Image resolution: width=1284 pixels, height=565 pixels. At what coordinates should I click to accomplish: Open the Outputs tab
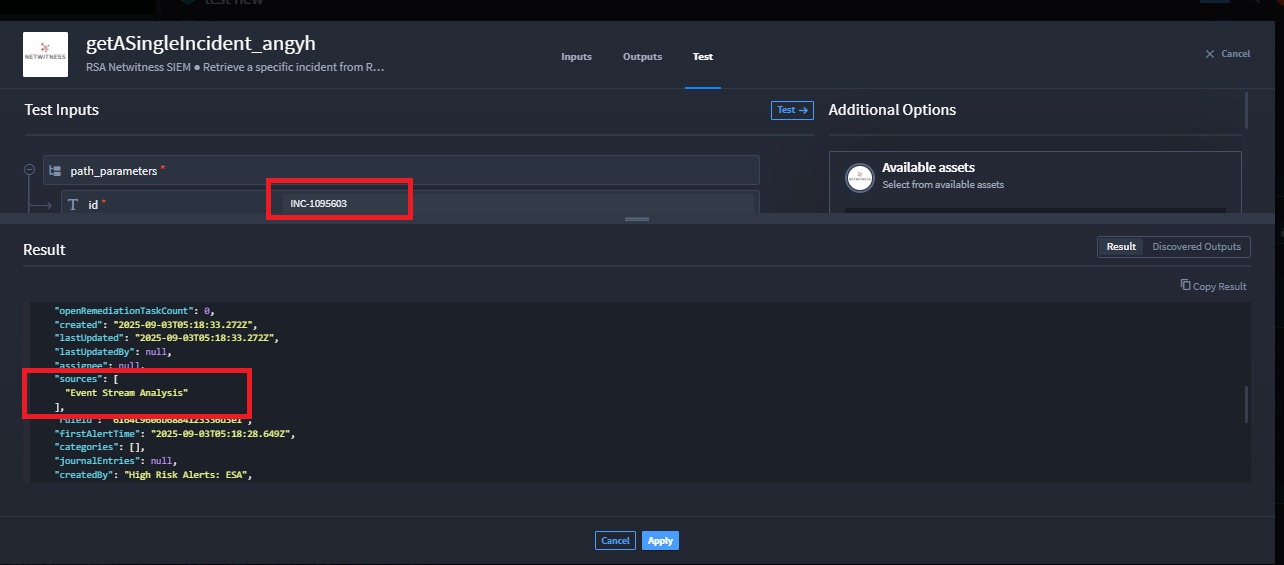click(x=642, y=57)
